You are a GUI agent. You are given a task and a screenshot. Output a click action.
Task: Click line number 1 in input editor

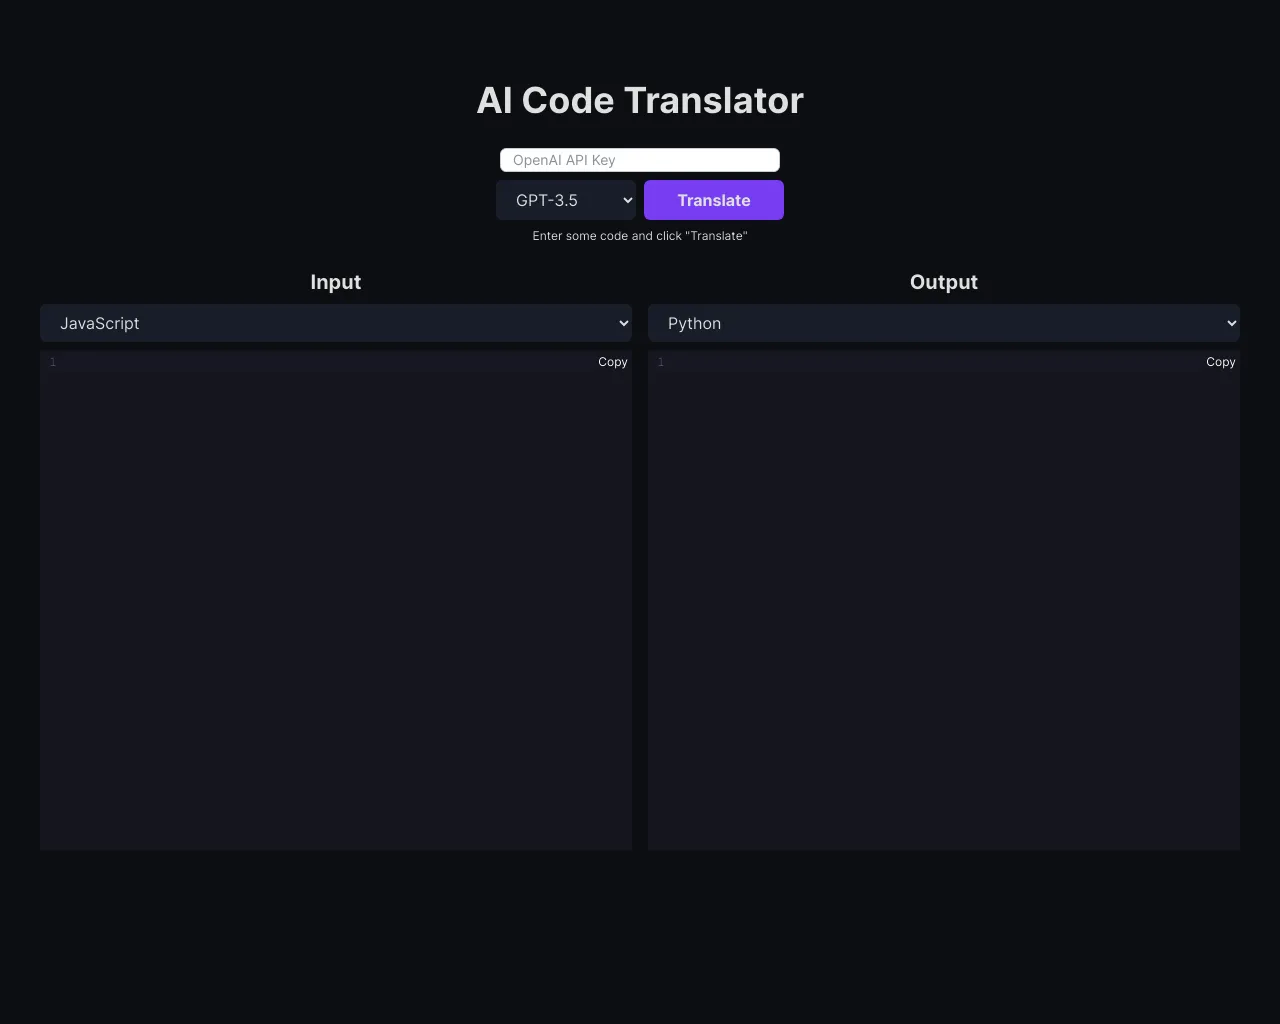pos(53,362)
